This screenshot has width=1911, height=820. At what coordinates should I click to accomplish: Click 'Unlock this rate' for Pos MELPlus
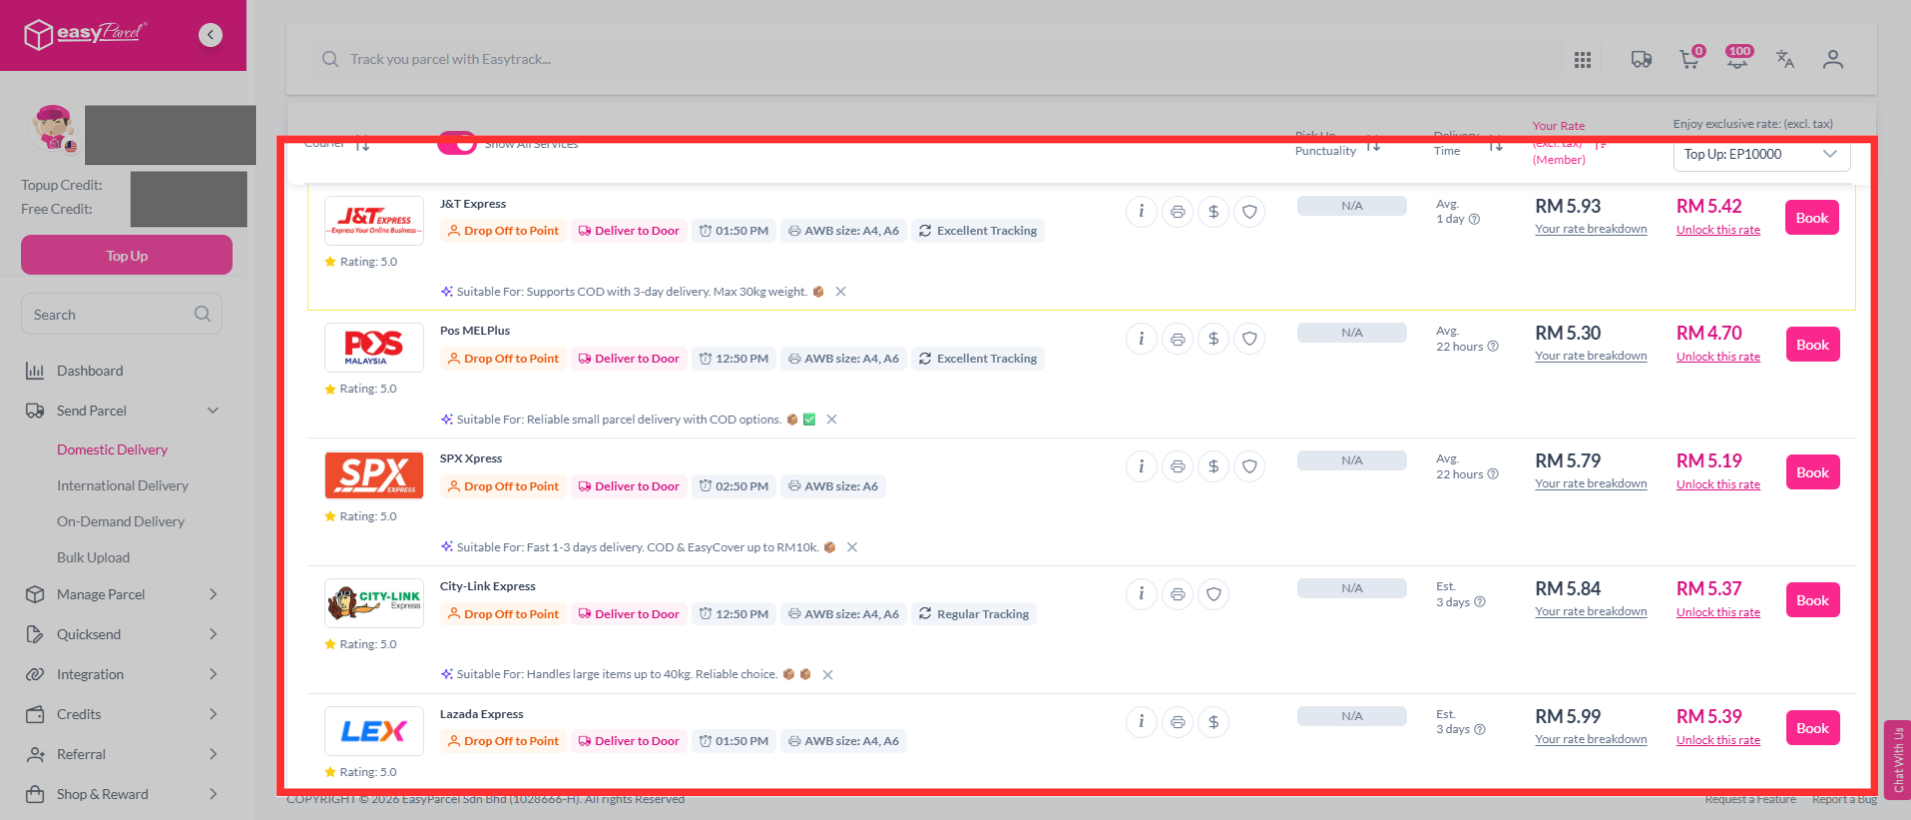[x=1718, y=357]
